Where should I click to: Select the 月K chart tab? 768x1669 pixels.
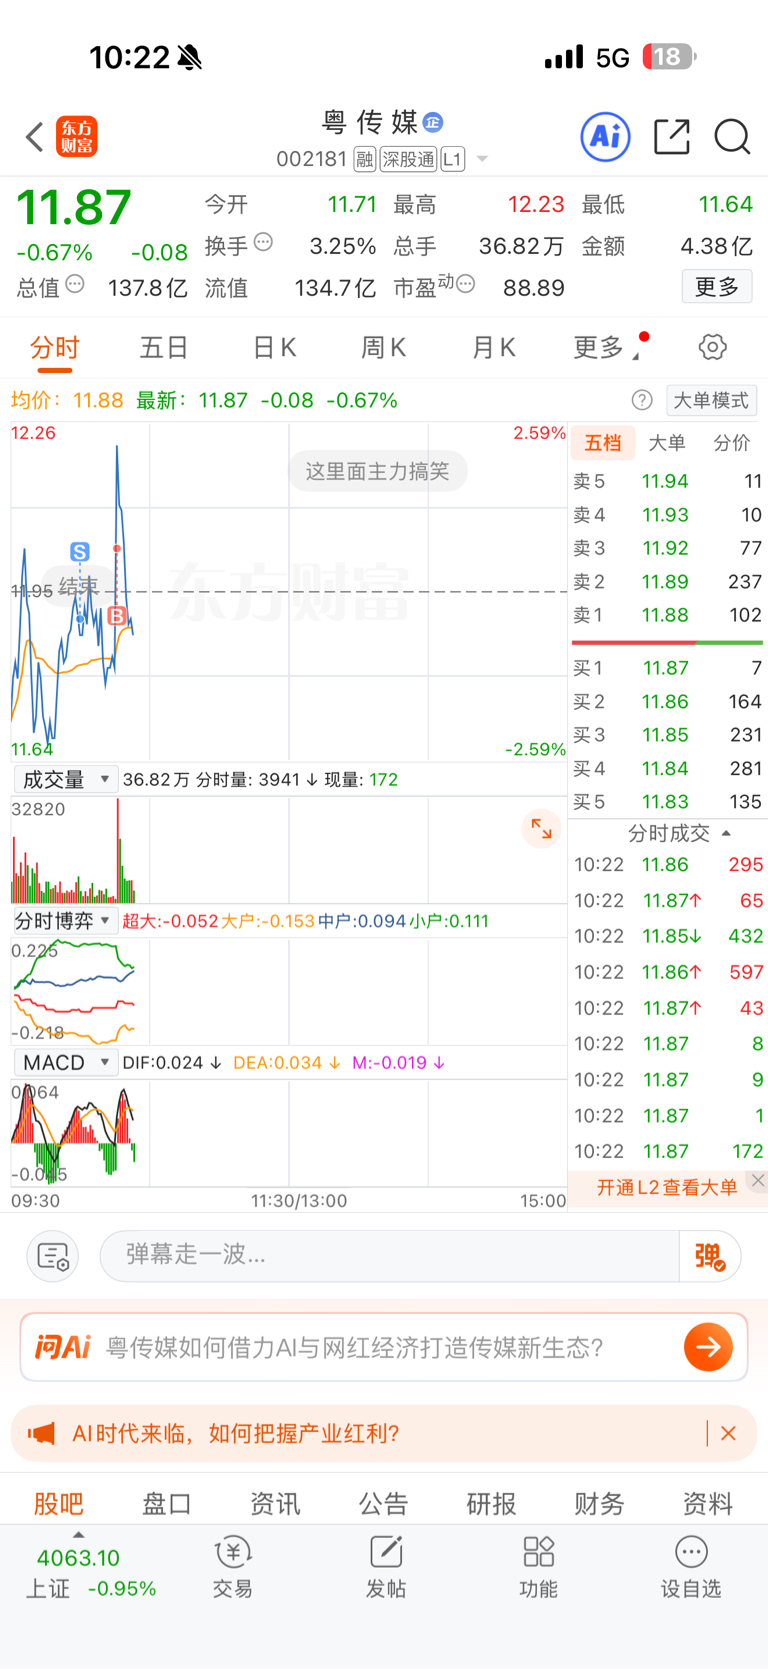(493, 347)
